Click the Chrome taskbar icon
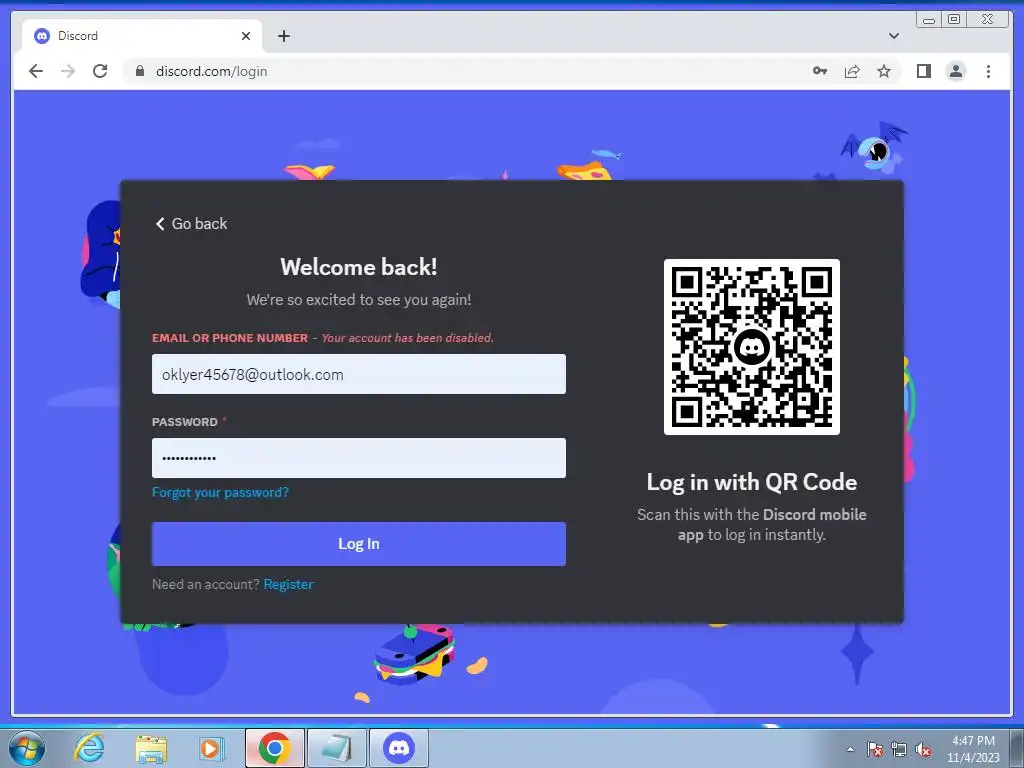1024x768 pixels. (x=274, y=748)
